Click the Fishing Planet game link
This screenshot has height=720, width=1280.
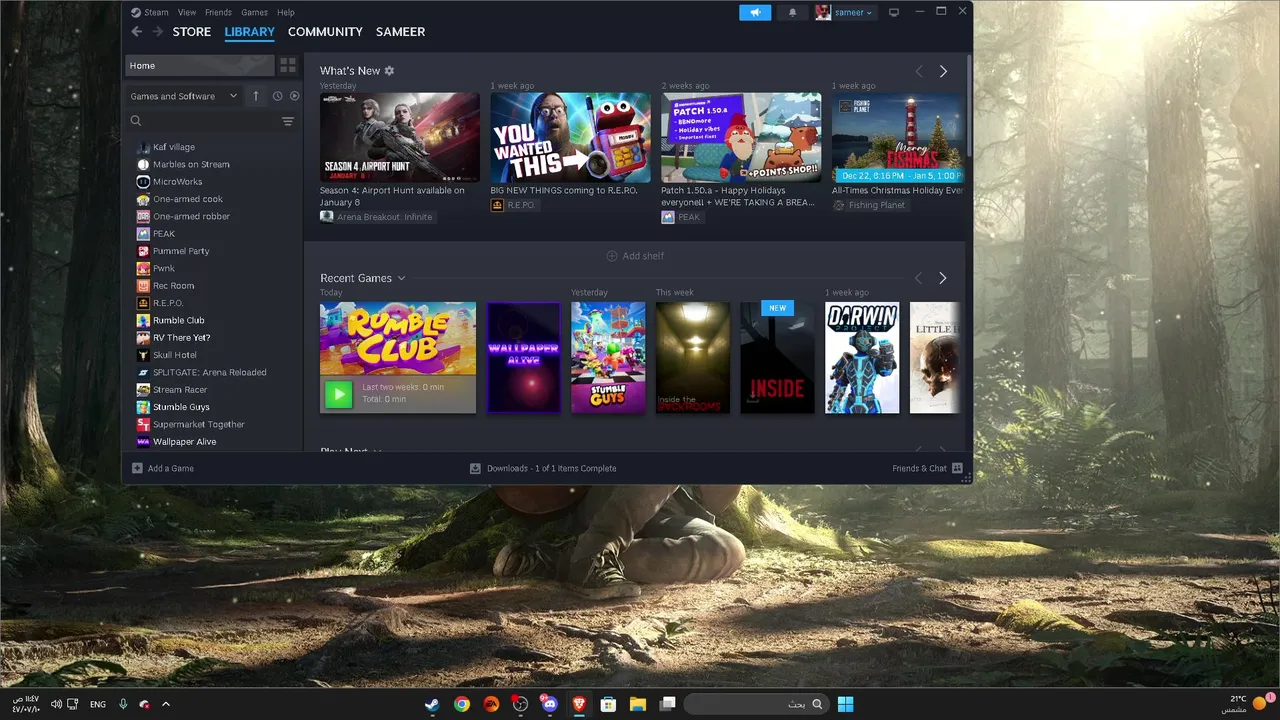tap(877, 205)
